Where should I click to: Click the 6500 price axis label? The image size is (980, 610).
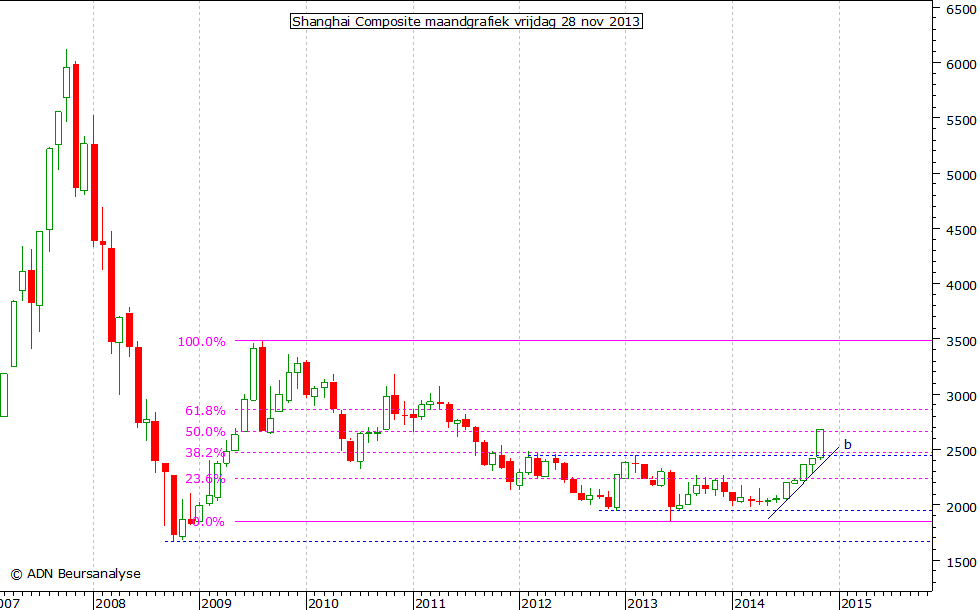961,9
